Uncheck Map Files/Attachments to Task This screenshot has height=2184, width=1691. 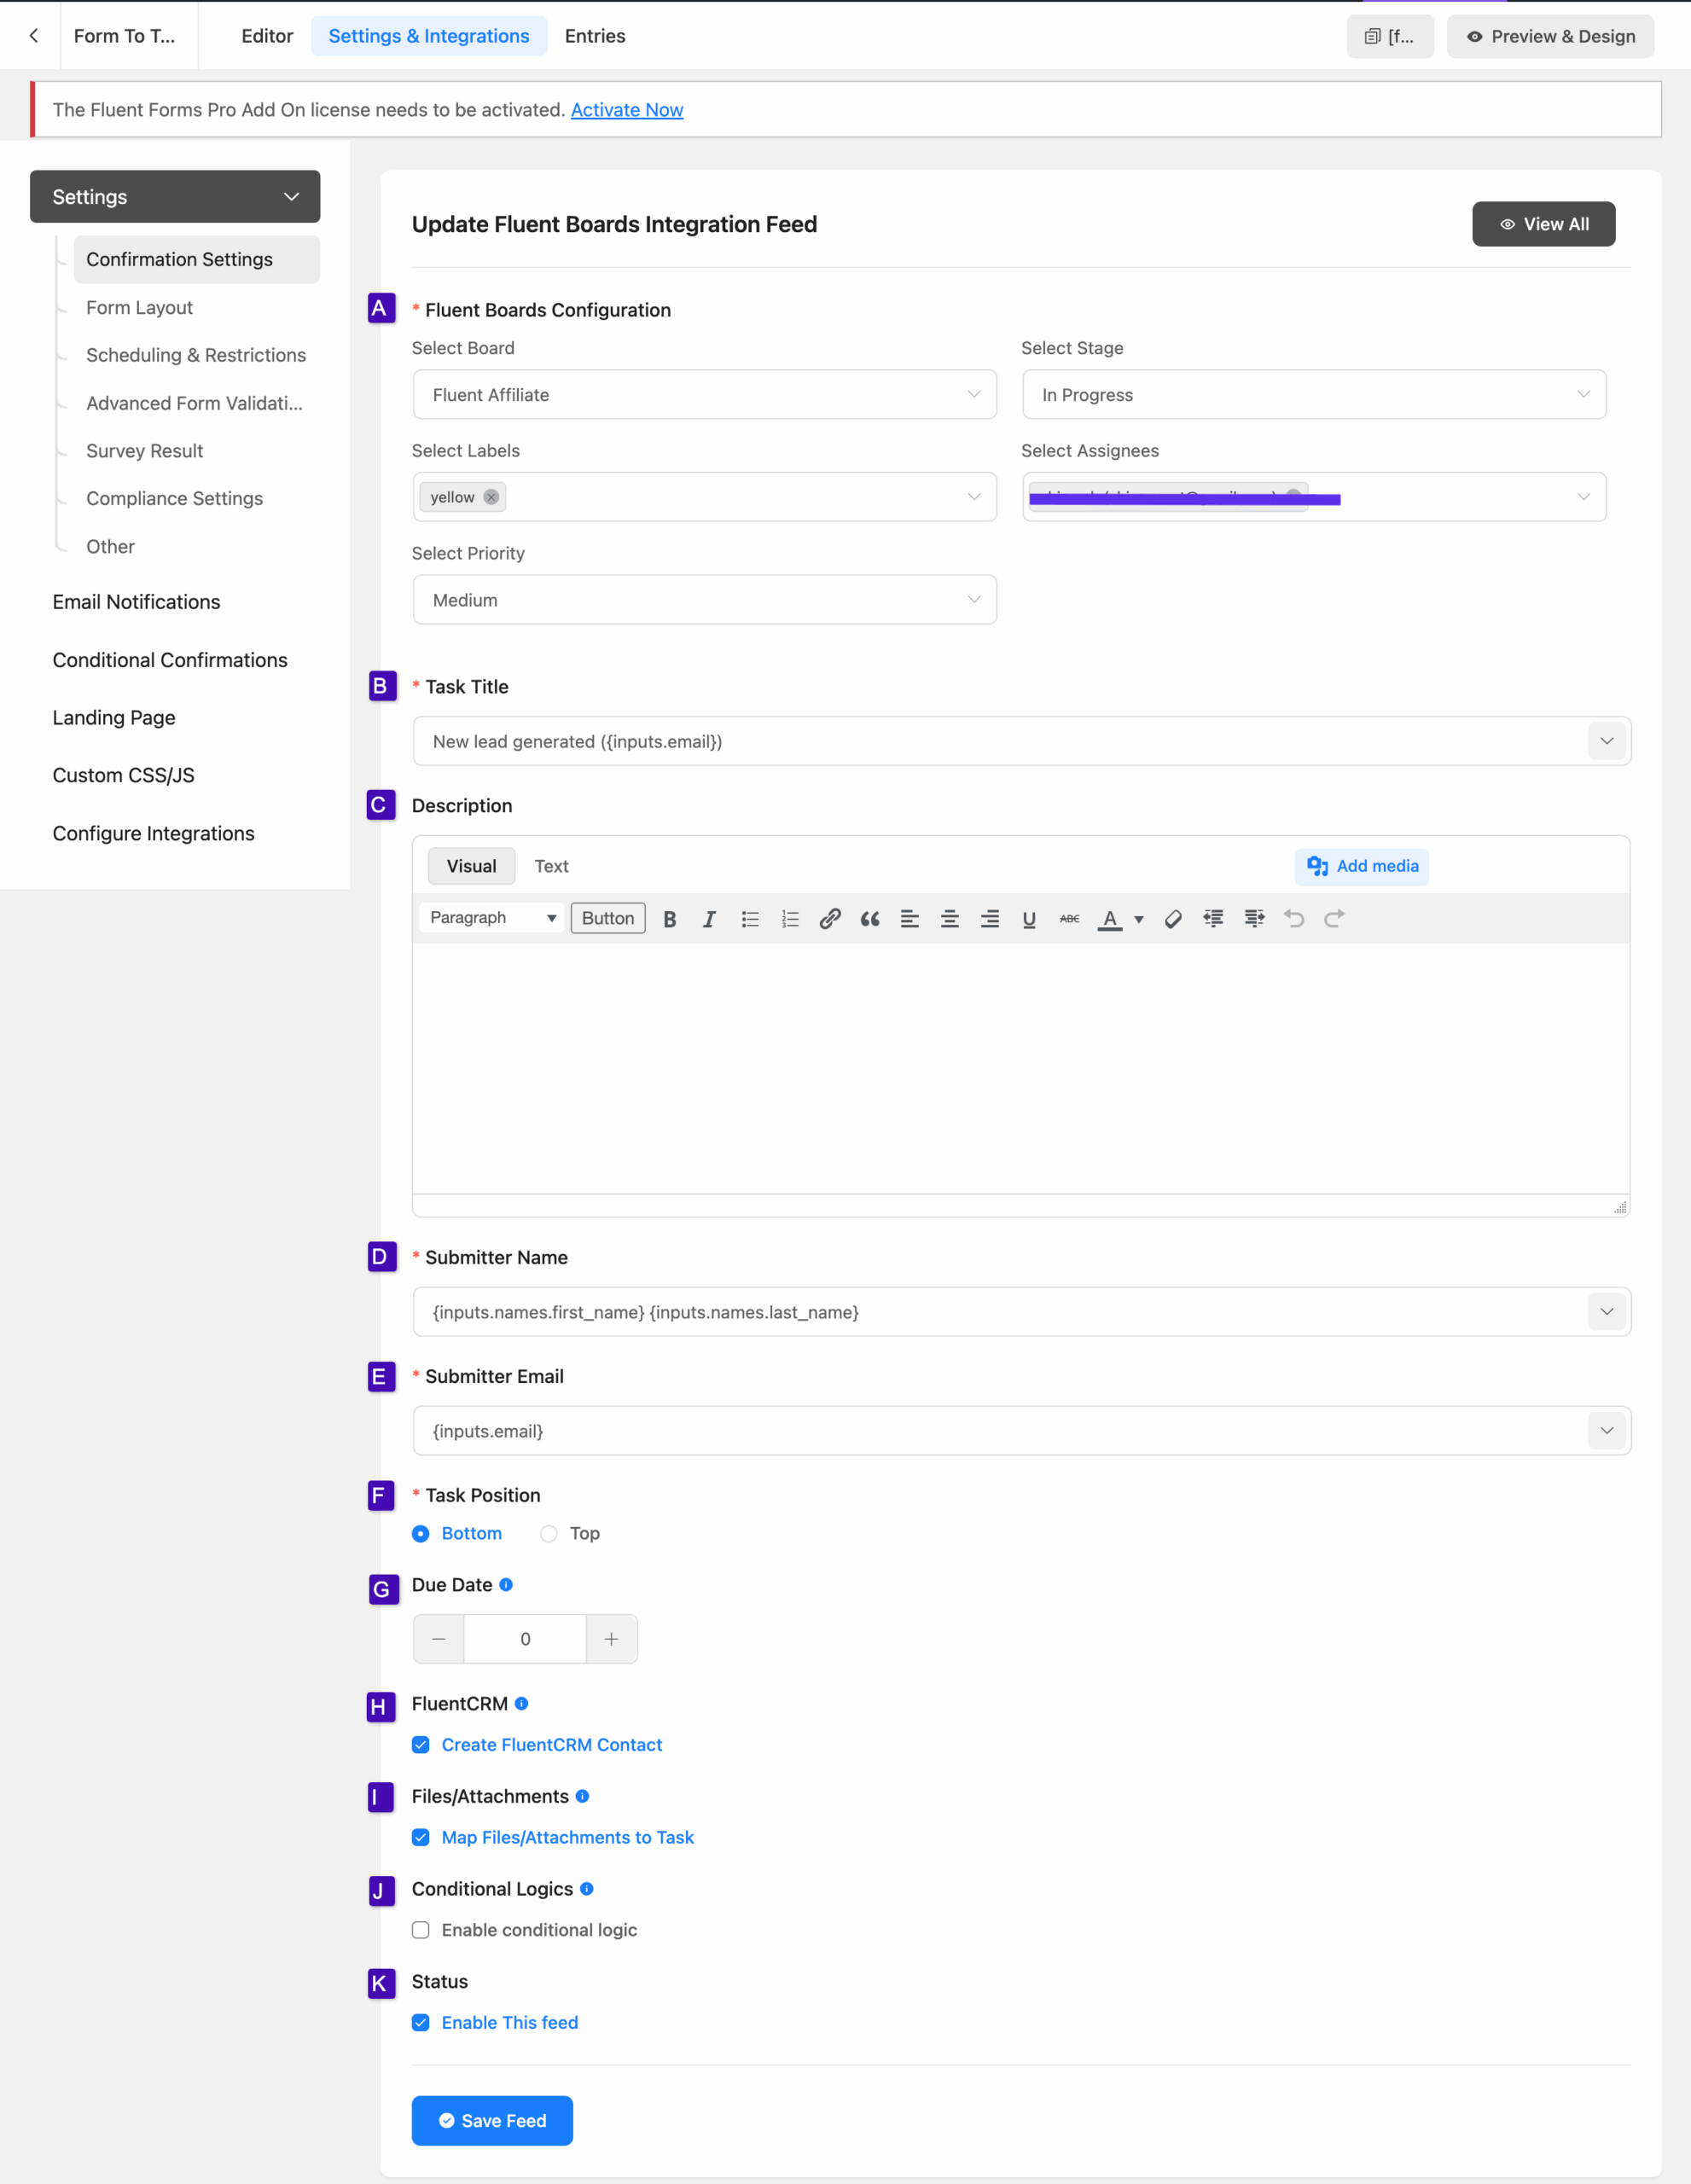point(420,1837)
